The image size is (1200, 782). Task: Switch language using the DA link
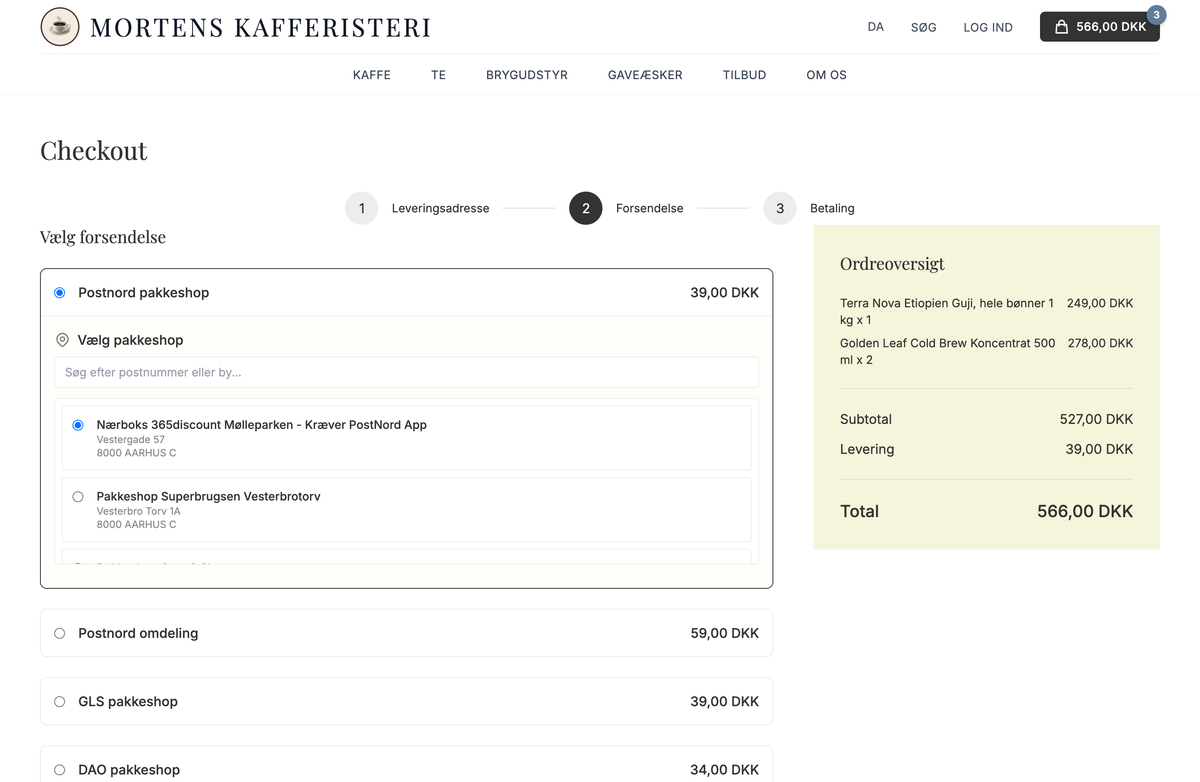click(876, 27)
